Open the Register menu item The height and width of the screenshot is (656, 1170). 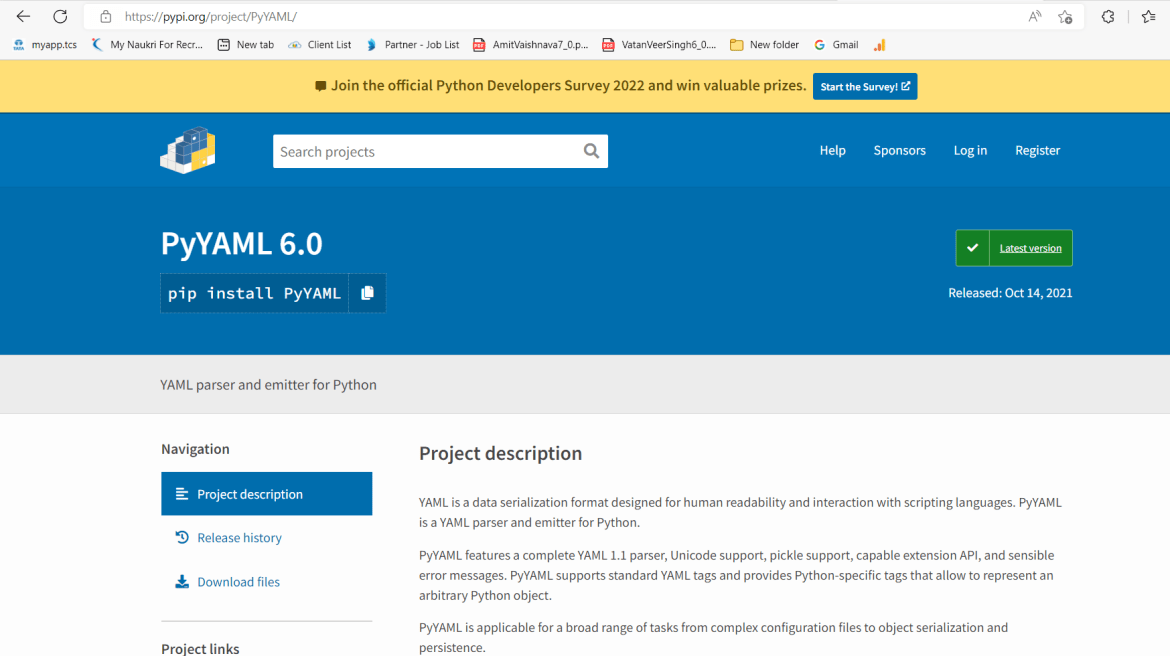tap(1037, 150)
